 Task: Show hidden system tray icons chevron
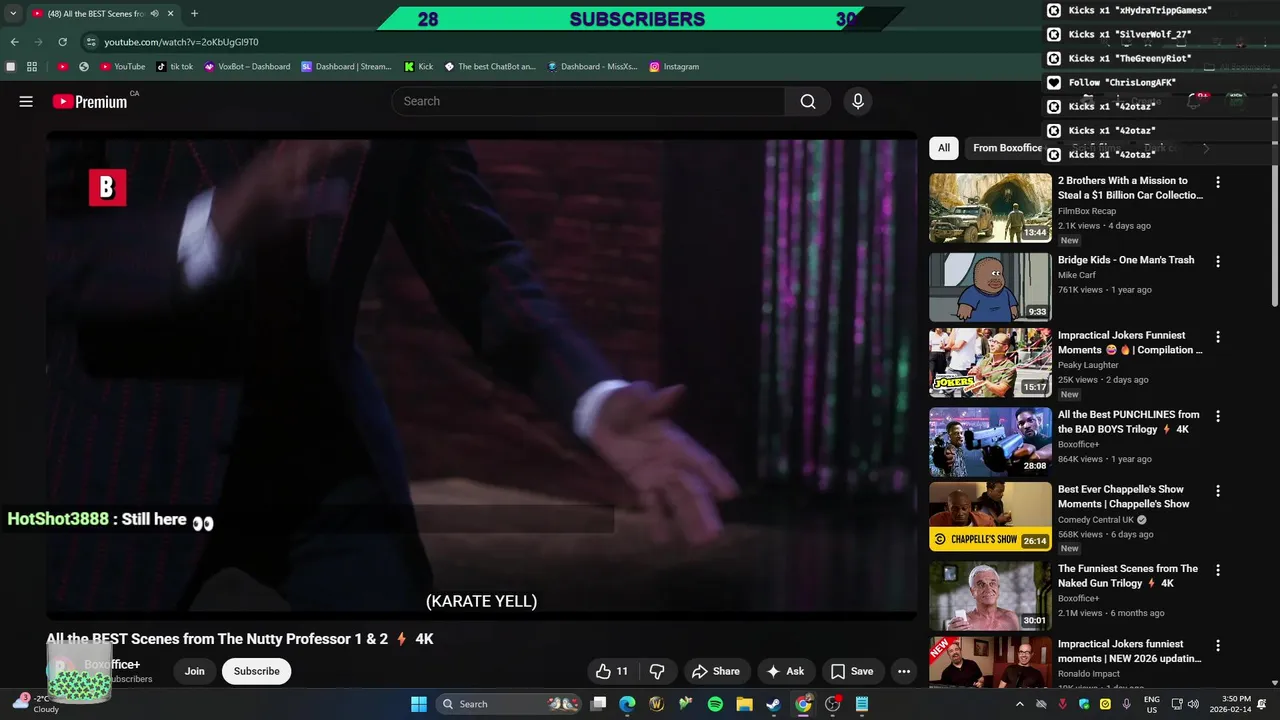click(x=1019, y=704)
